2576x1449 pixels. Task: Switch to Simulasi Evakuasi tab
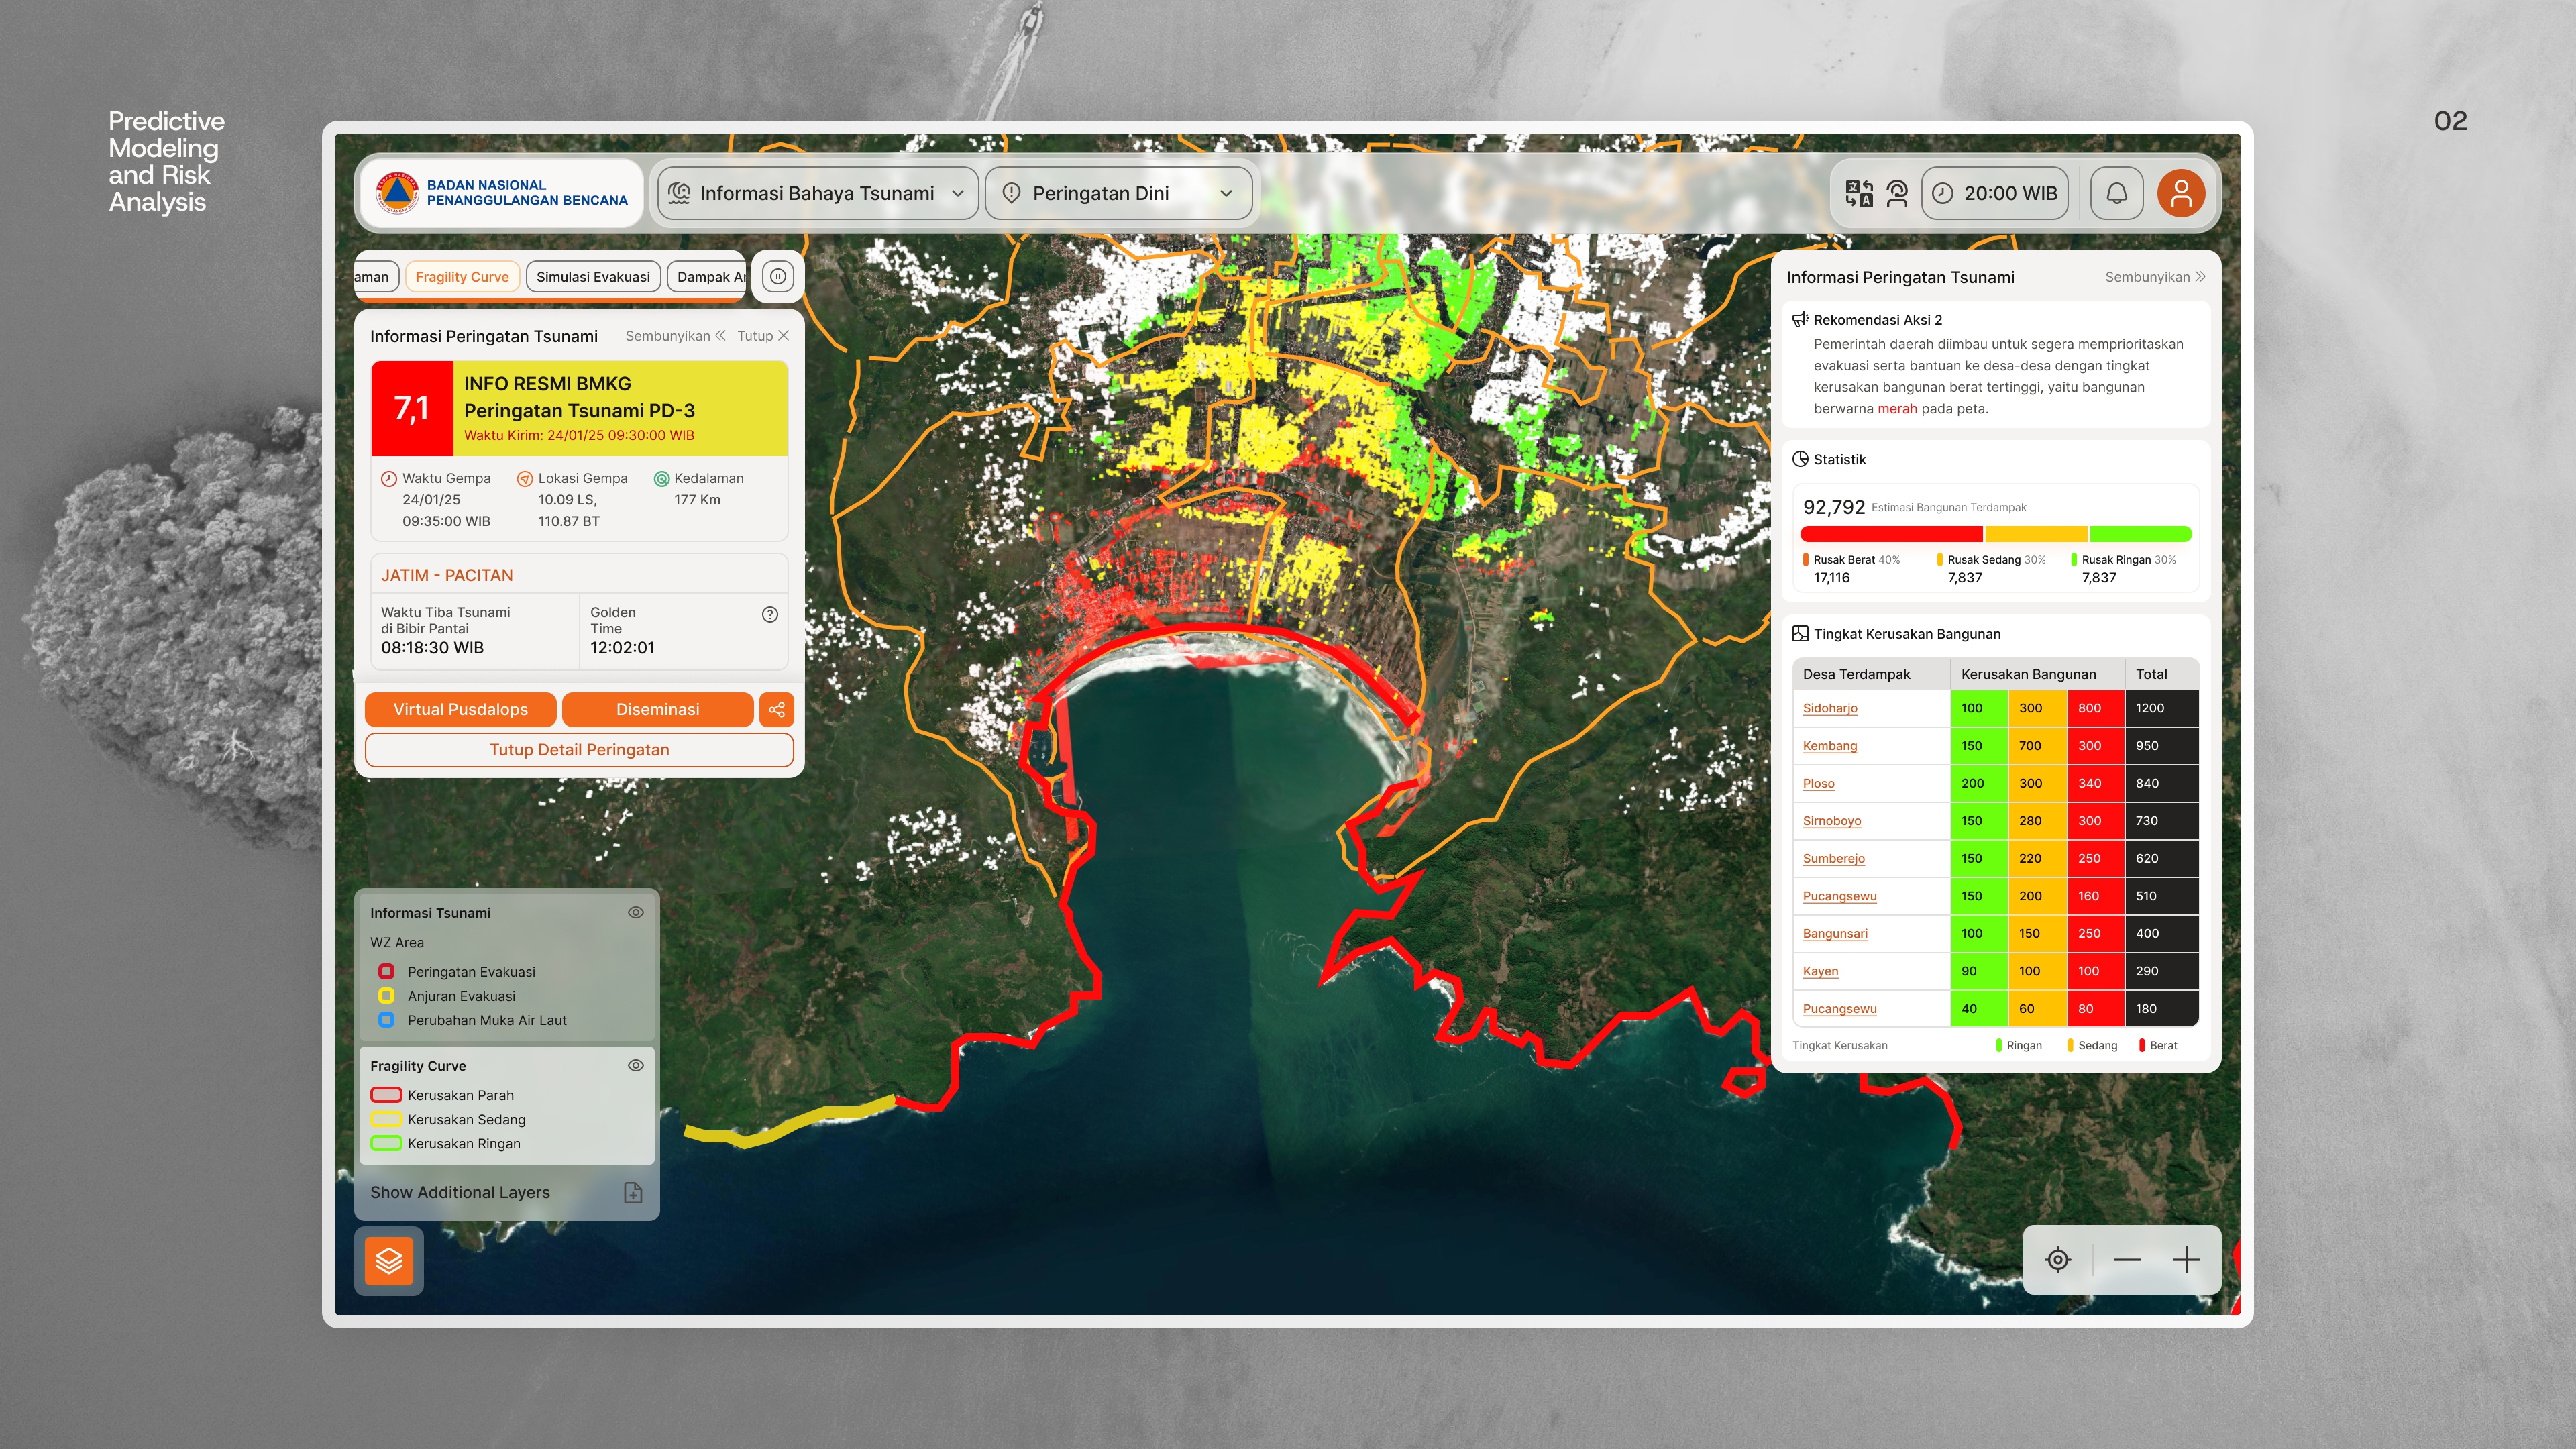tap(592, 277)
